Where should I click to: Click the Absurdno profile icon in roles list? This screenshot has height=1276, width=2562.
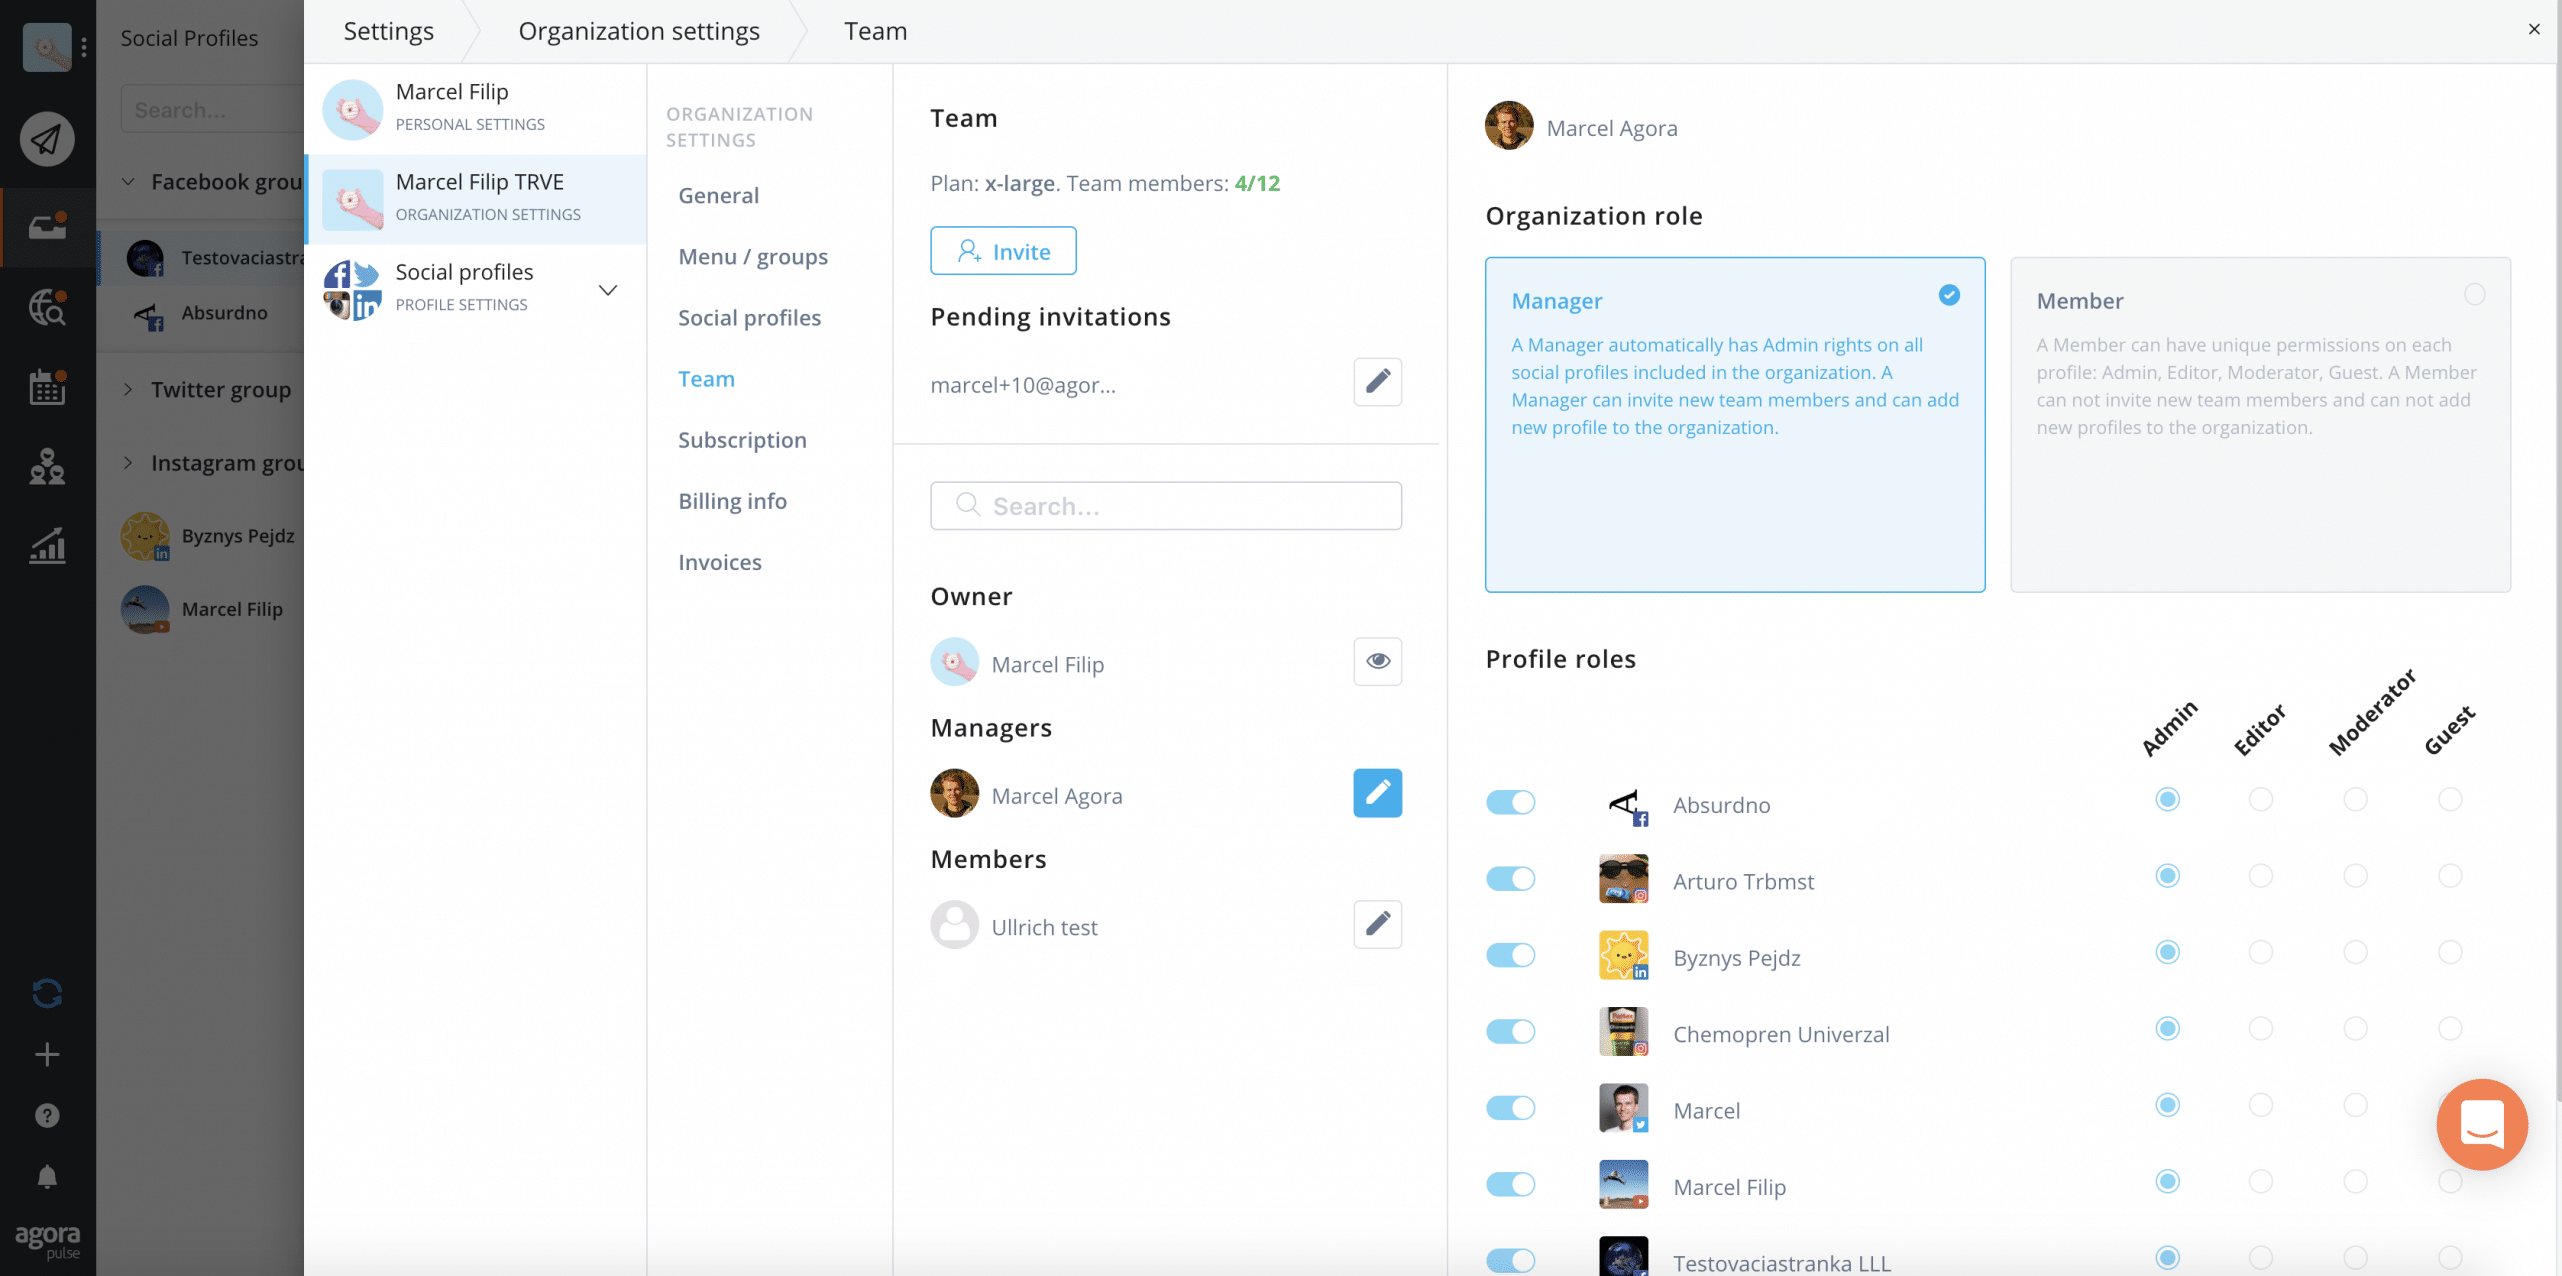click(1623, 804)
